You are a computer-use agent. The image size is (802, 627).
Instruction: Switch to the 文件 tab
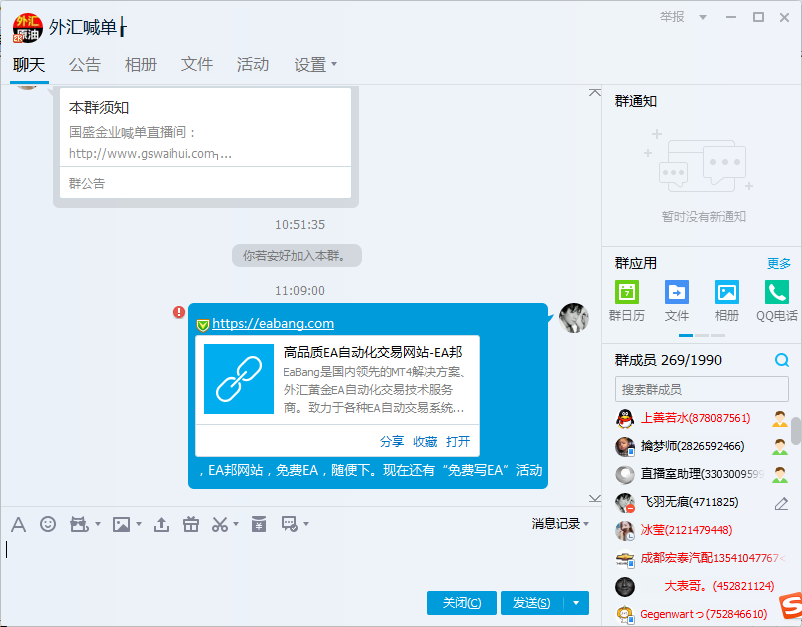click(196, 64)
